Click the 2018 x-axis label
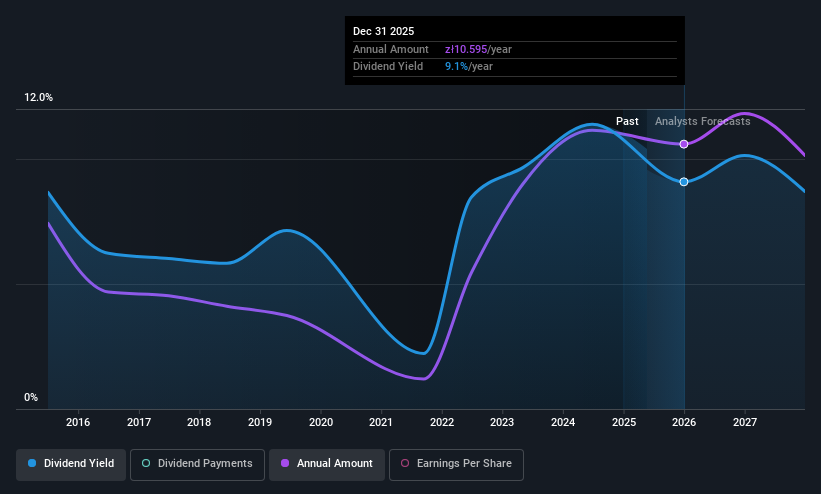Viewport: 821px width, 494px height. pos(199,422)
